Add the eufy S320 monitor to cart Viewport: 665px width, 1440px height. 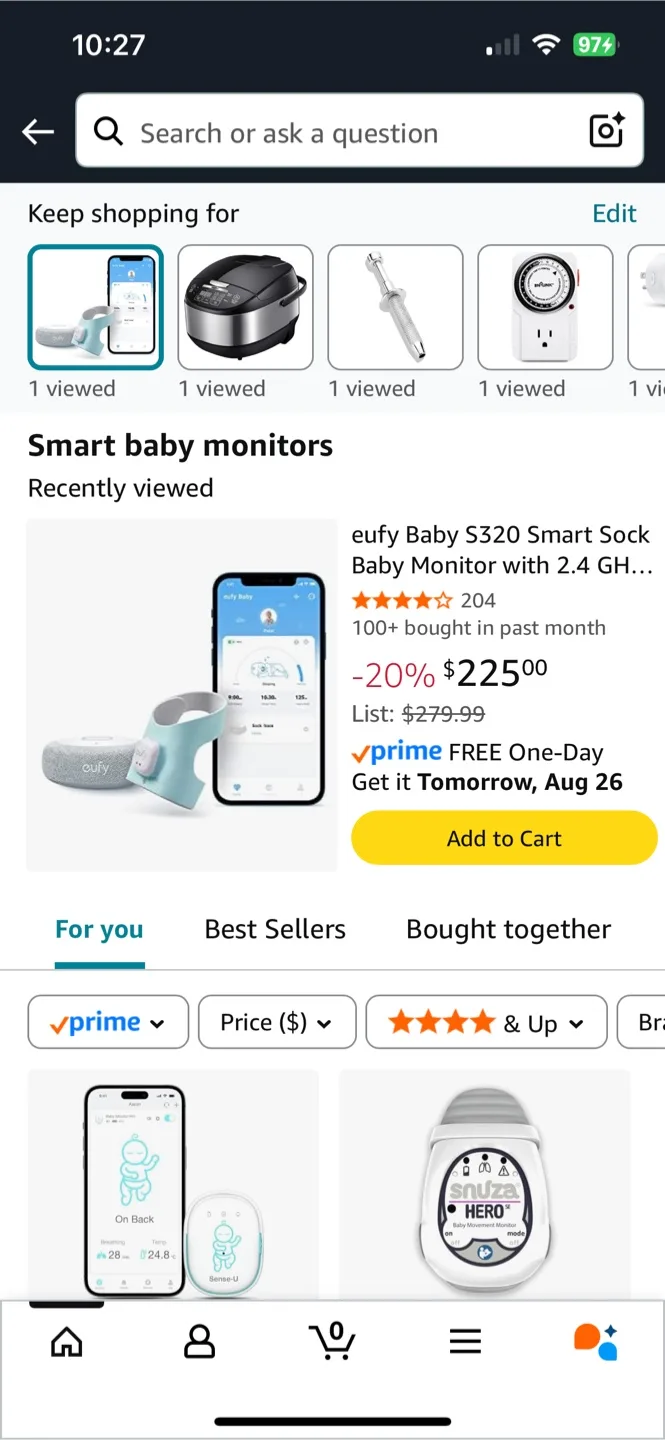pos(504,838)
